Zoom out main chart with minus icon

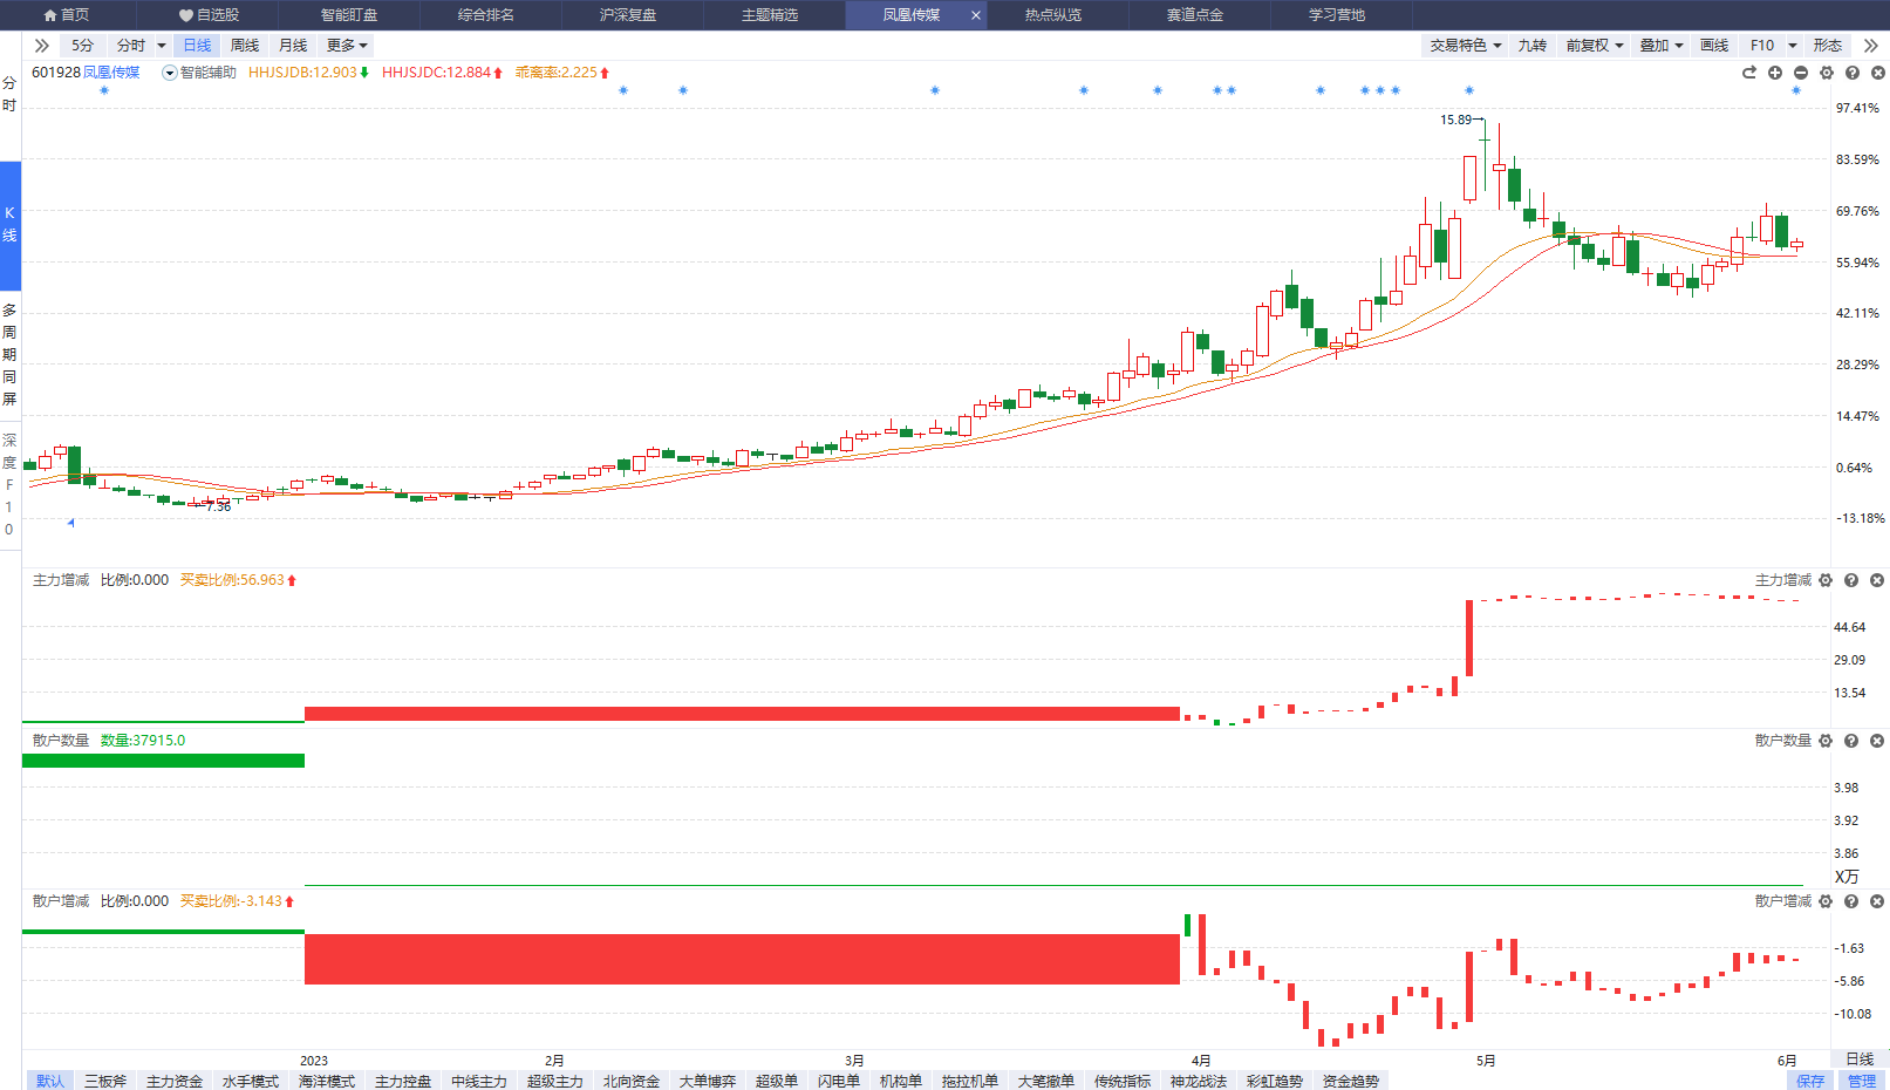1801,73
